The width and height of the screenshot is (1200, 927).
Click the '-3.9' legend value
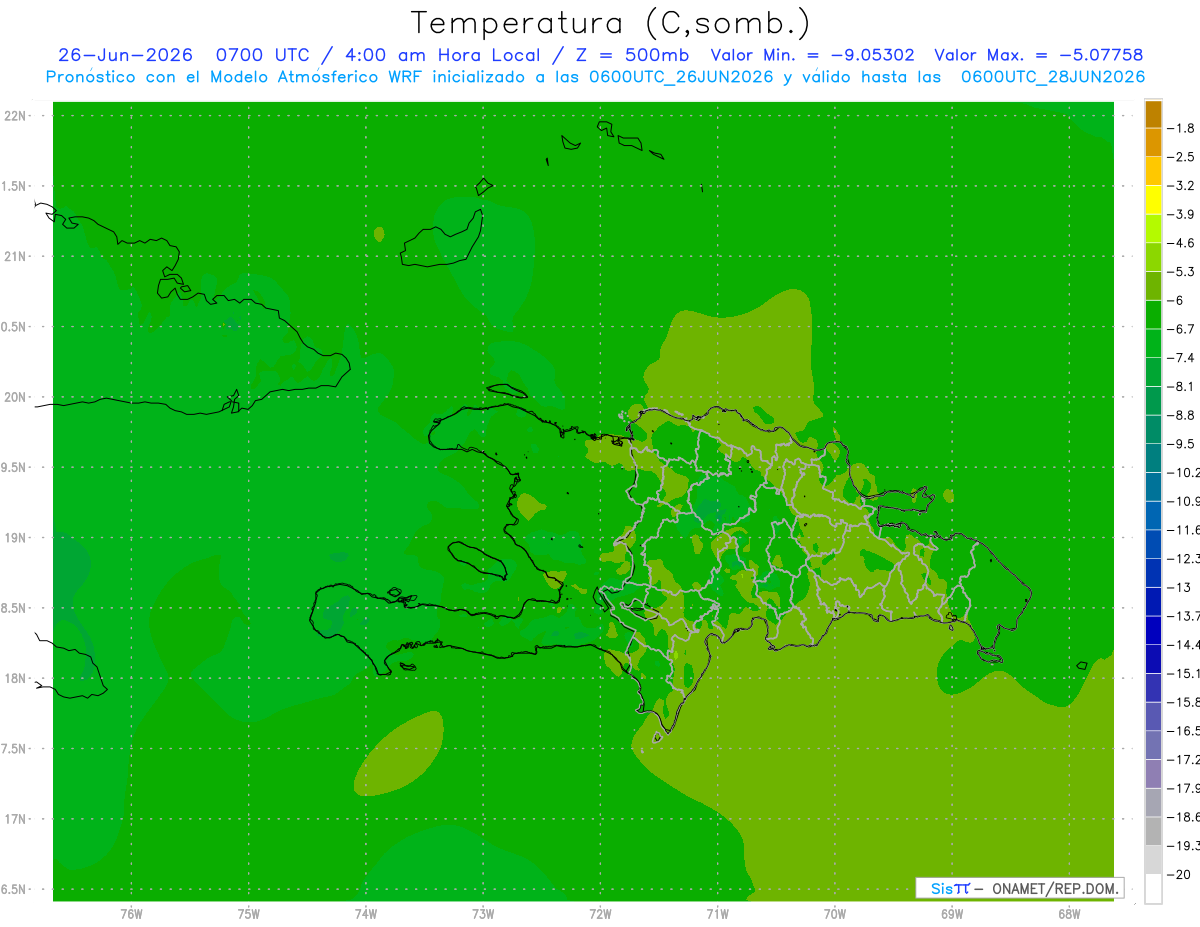click(1183, 214)
